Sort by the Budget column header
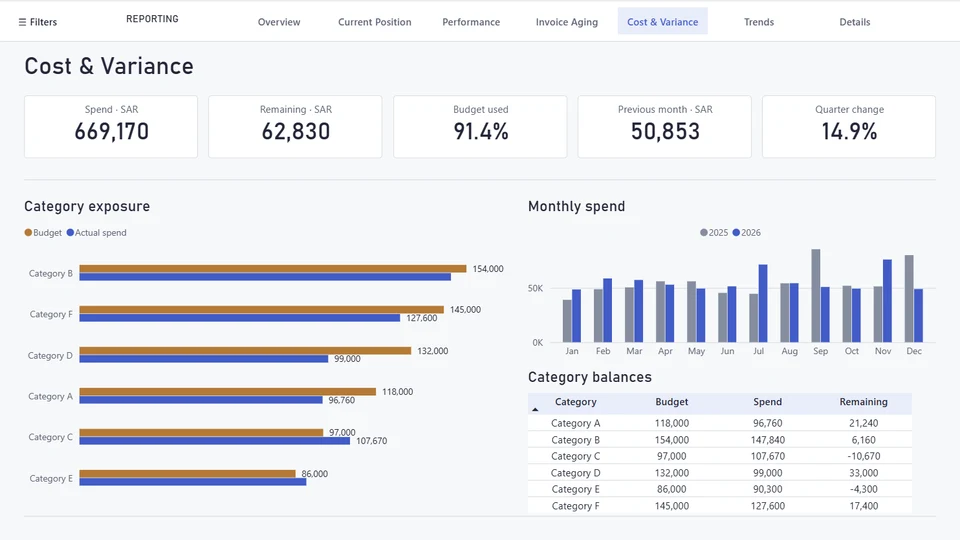 click(x=672, y=402)
